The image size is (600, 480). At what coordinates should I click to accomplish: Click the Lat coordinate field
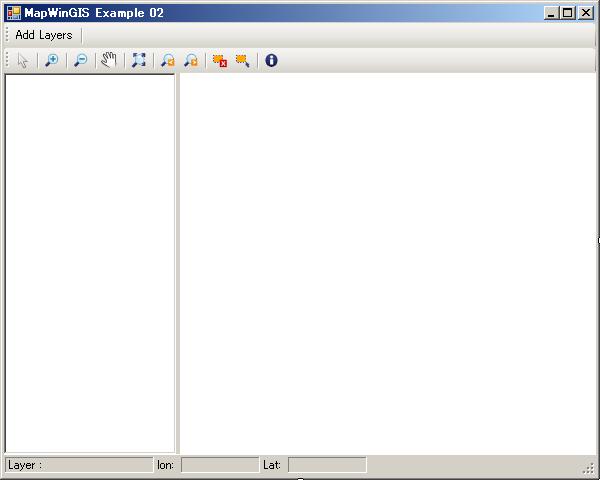pos(326,465)
